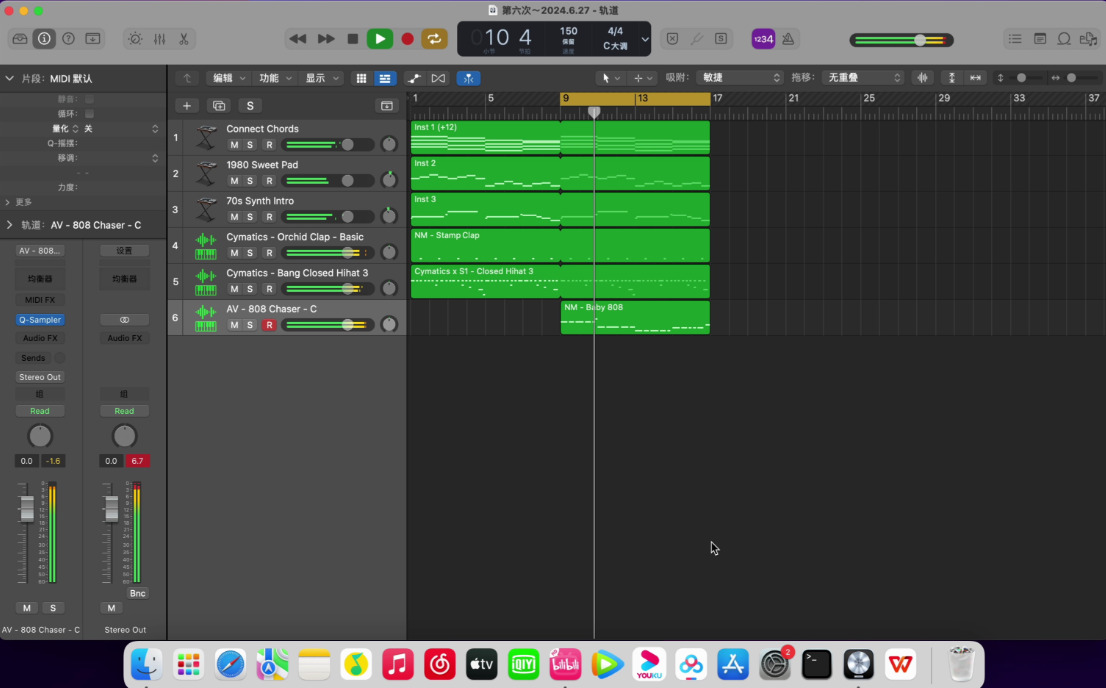
Task: Click the Smart Controls dial icon
Action: (135, 39)
